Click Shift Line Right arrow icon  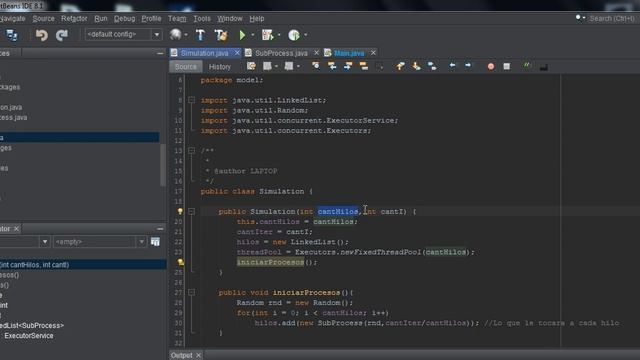click(x=468, y=65)
